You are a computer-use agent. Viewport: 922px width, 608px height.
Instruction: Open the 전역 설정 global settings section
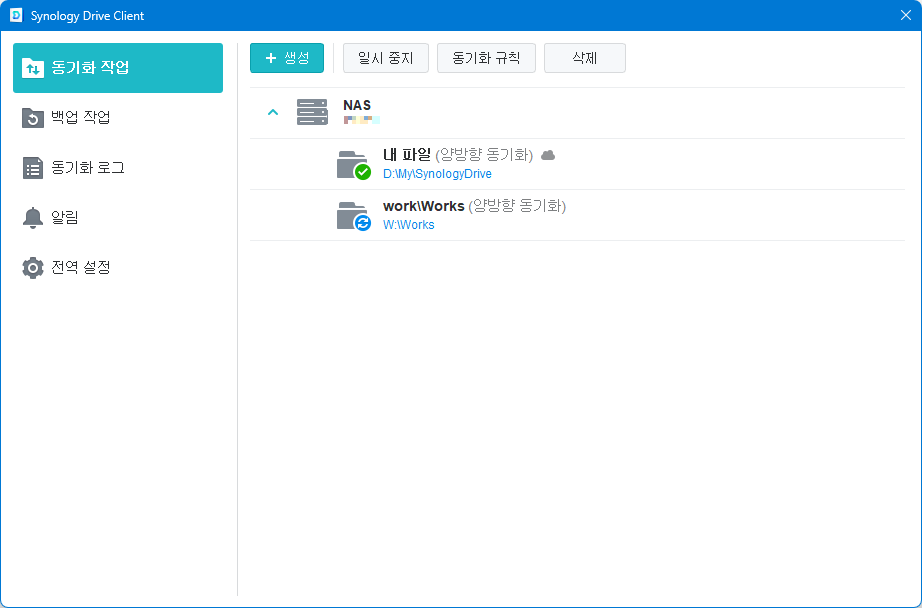[118, 268]
